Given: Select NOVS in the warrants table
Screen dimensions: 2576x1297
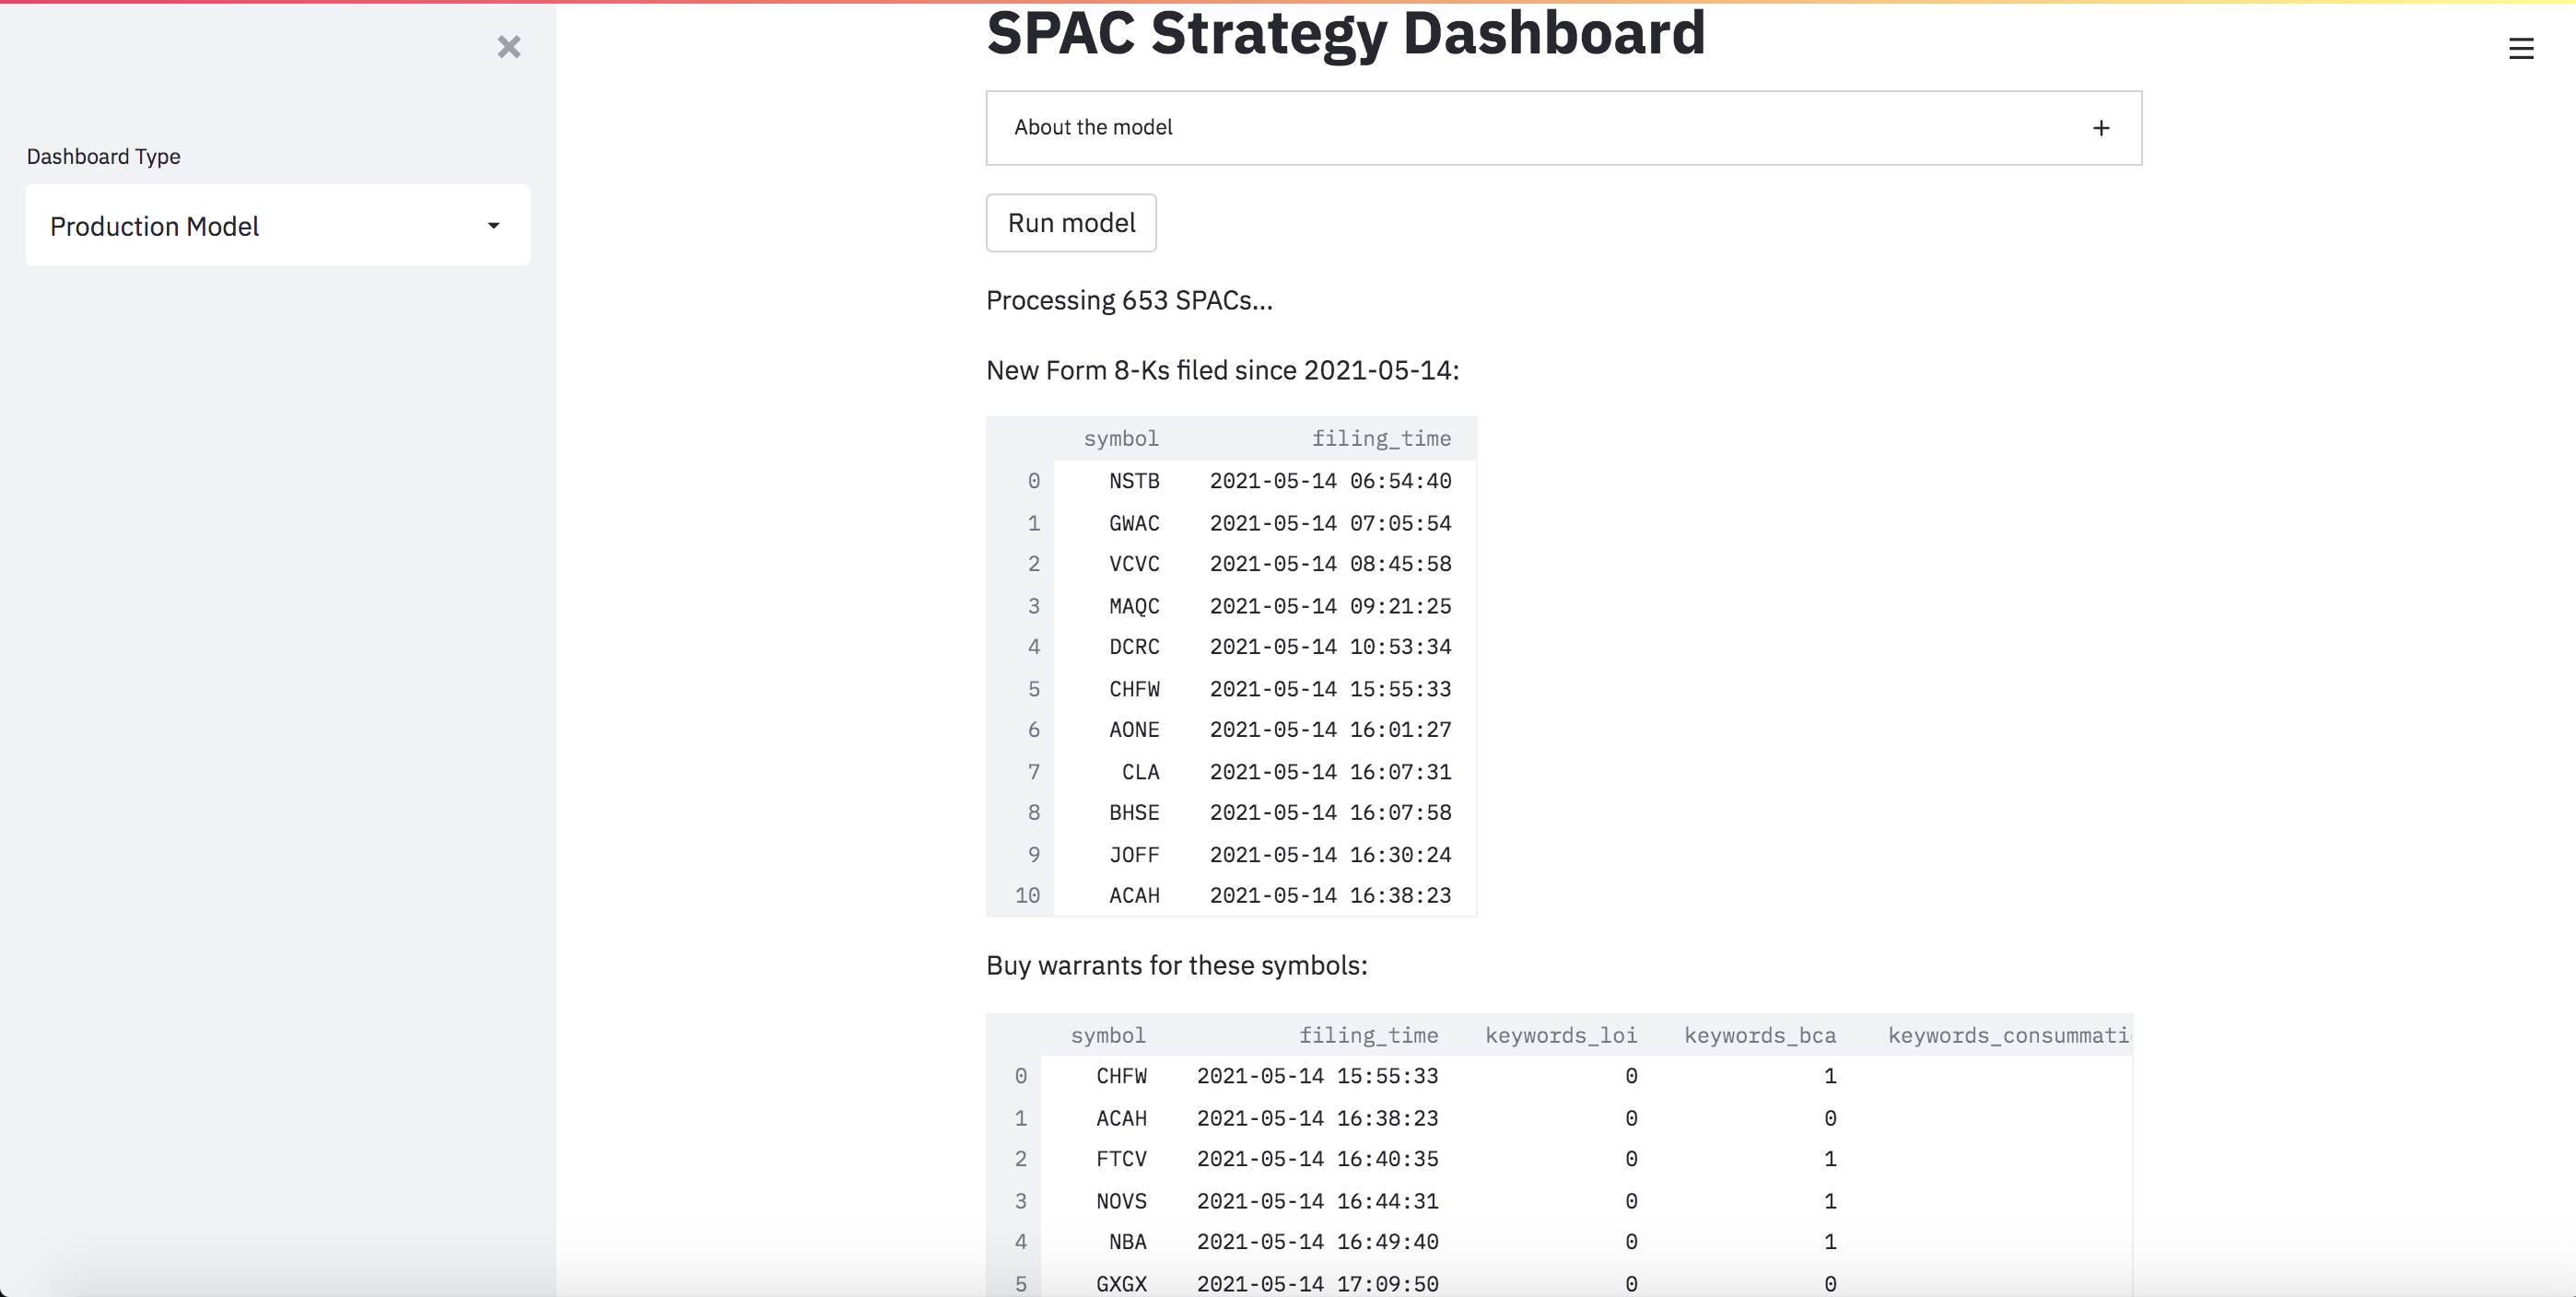Looking at the screenshot, I should point(1121,1201).
